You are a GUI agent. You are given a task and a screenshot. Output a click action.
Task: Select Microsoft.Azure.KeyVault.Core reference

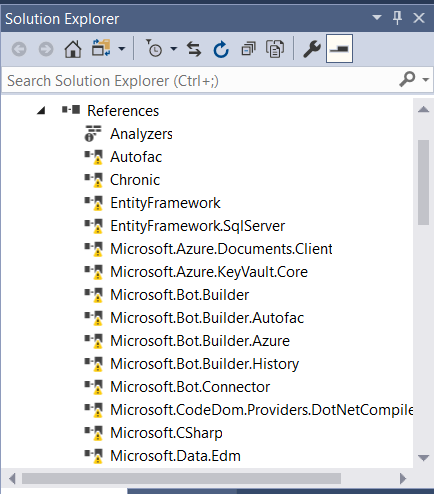tap(209, 272)
